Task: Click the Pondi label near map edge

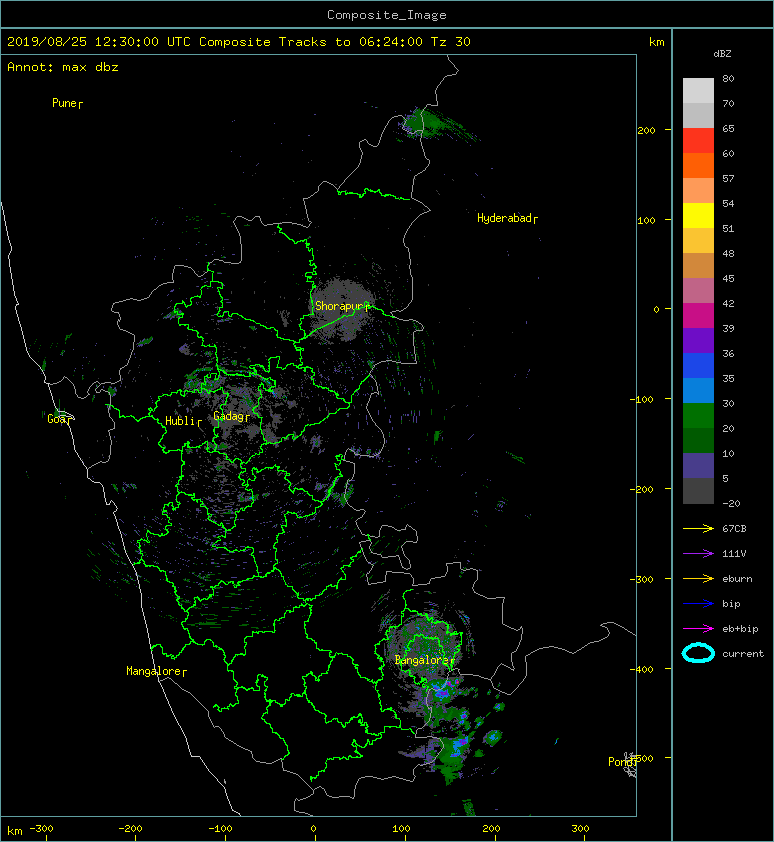Action: (x=622, y=762)
